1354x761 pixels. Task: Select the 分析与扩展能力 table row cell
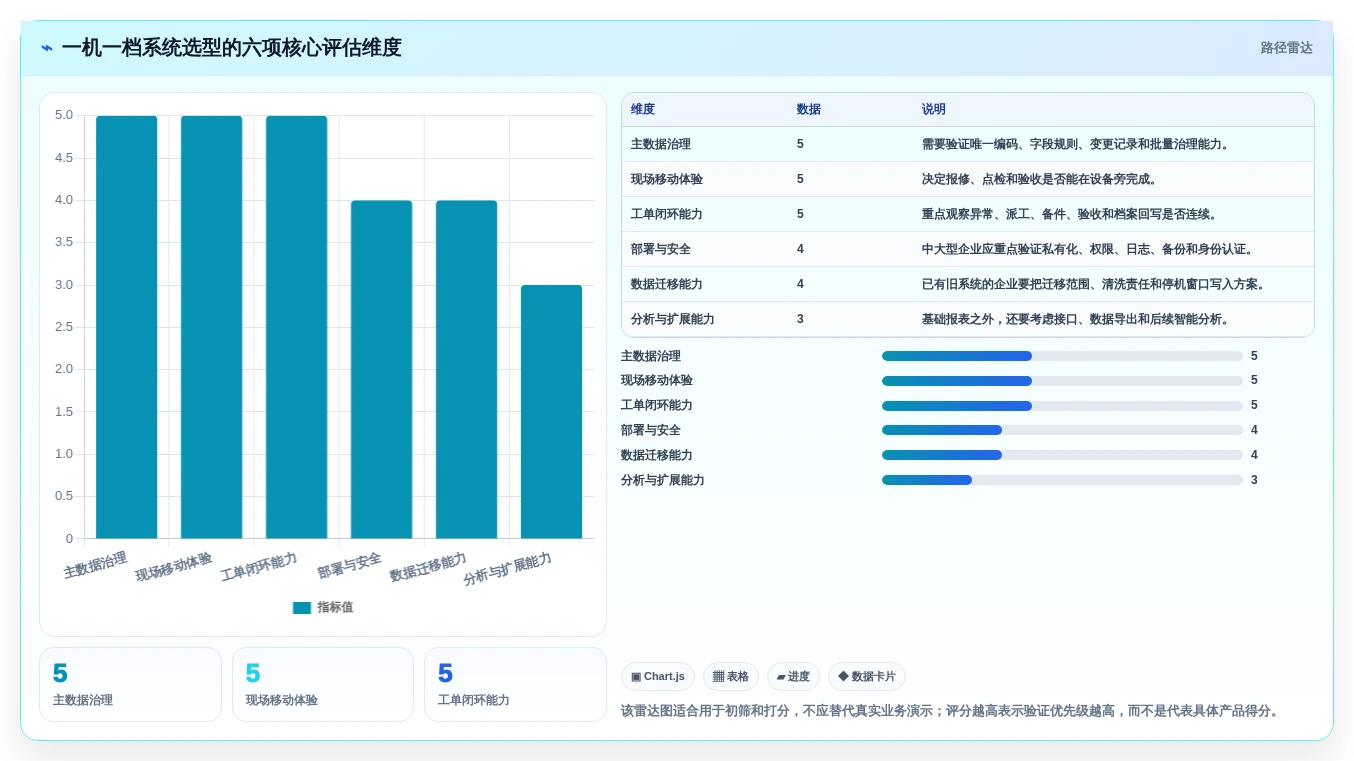(673, 319)
